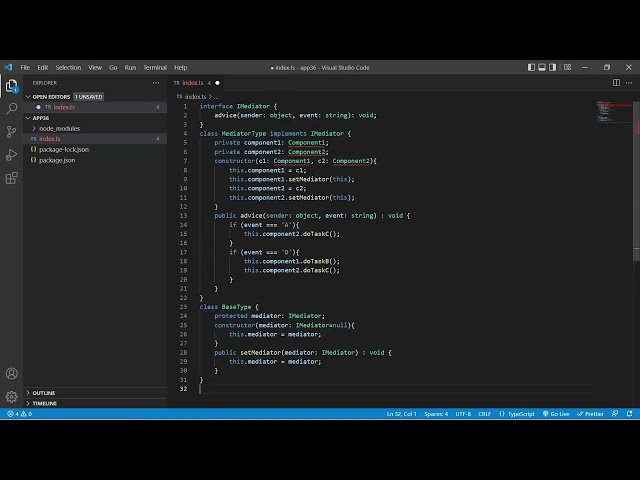
Task: Click unsaved dot on index.ts tab
Action: tap(217, 83)
